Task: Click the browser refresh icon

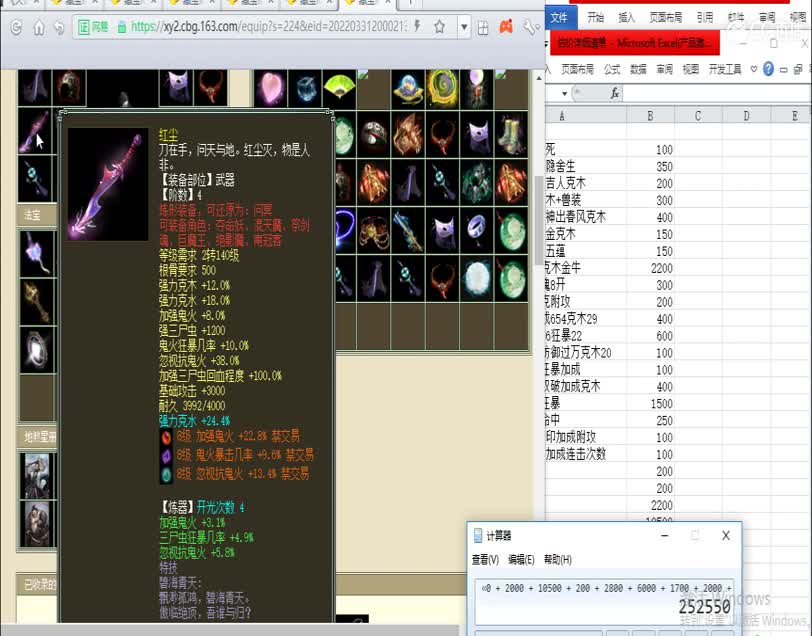Action: click(x=16, y=27)
